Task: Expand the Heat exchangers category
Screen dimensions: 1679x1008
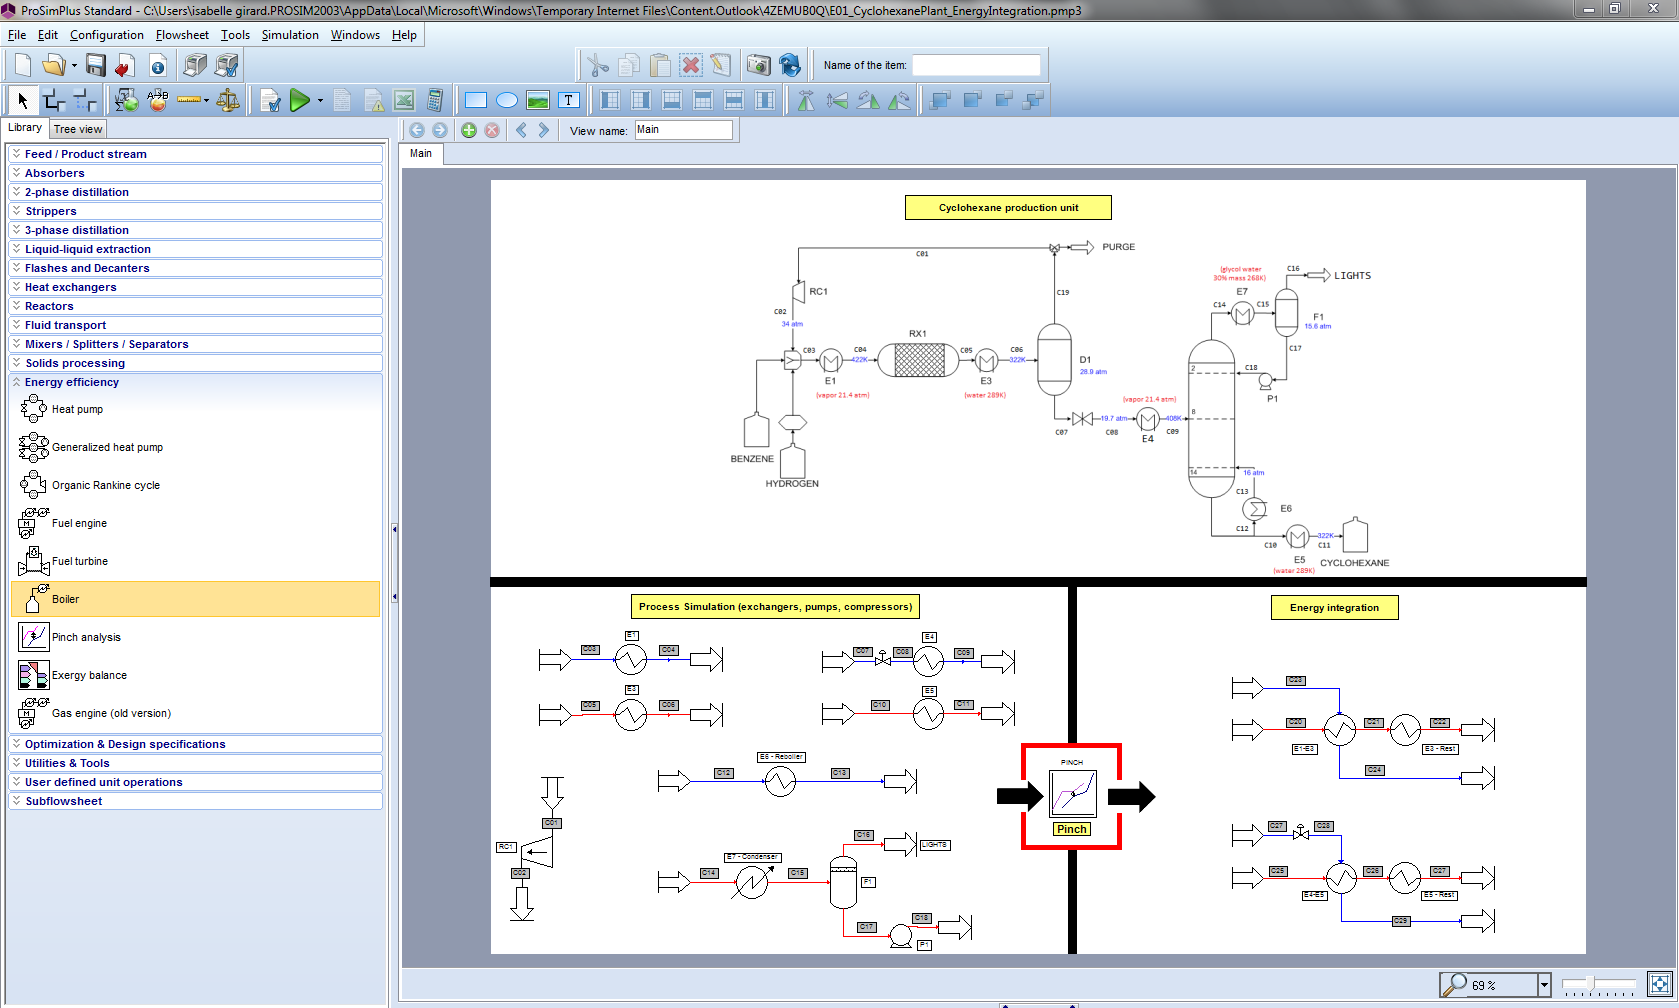Action: [x=70, y=287]
